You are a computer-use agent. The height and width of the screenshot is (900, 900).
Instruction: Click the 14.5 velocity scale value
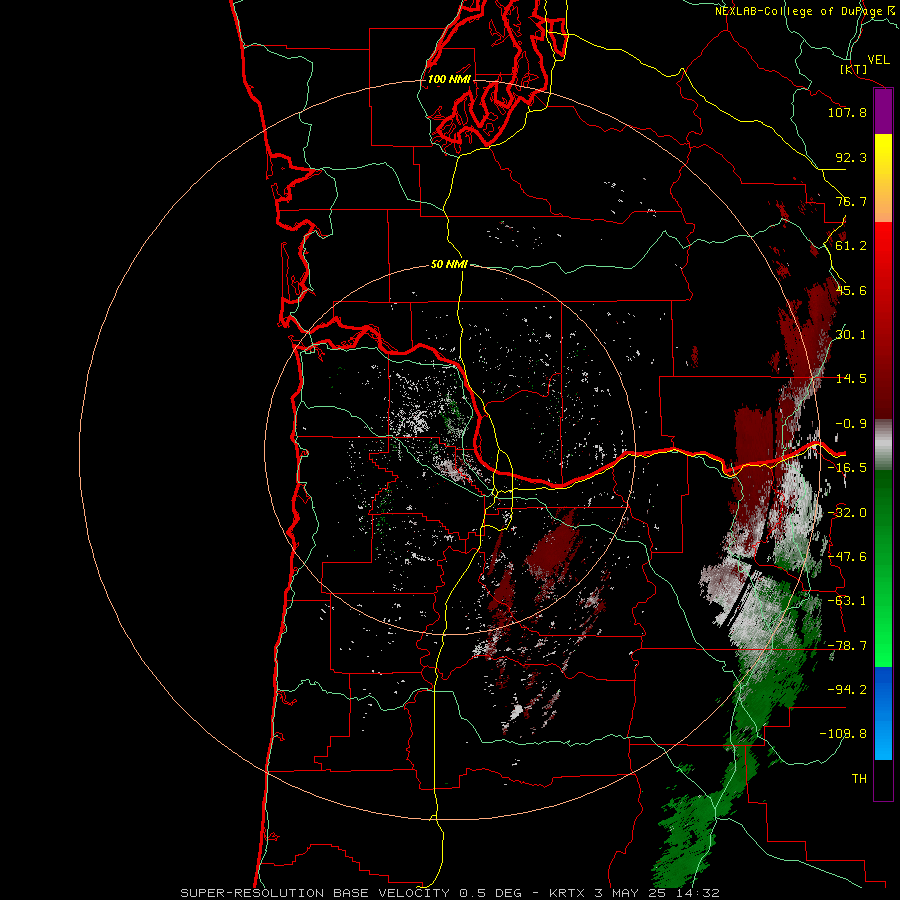point(851,379)
